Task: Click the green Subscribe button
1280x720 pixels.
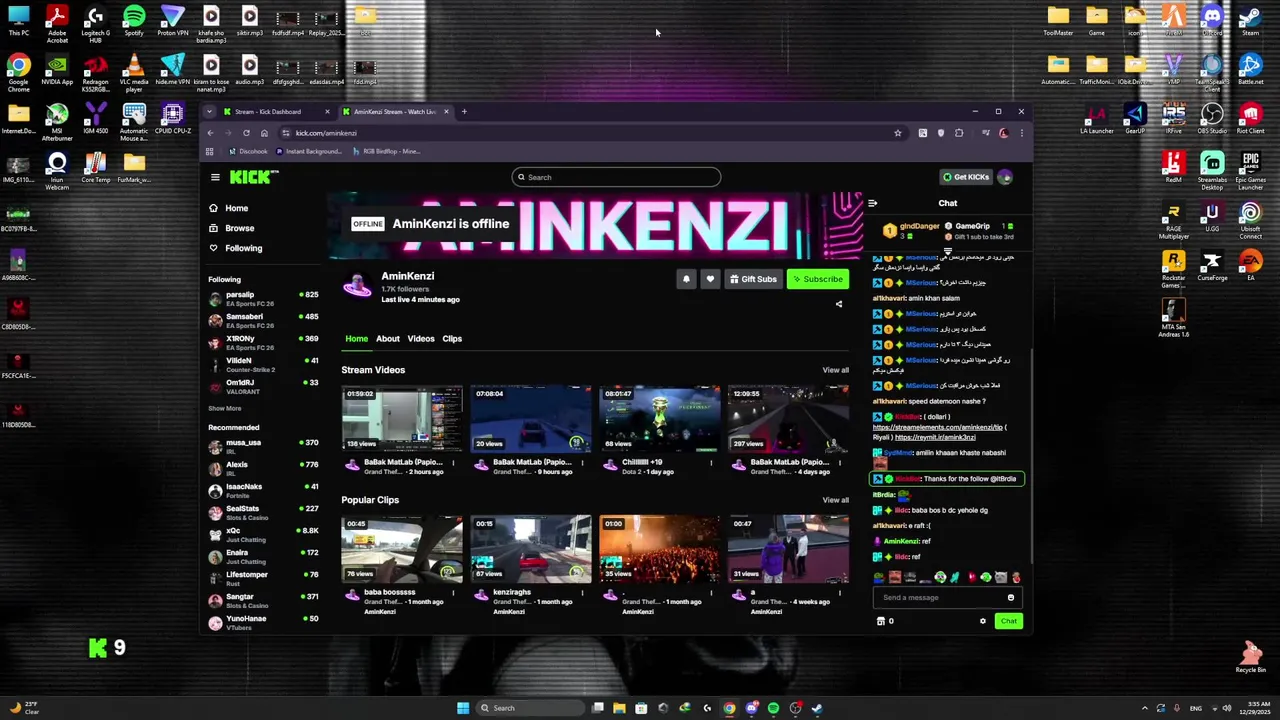Action: click(x=818, y=279)
